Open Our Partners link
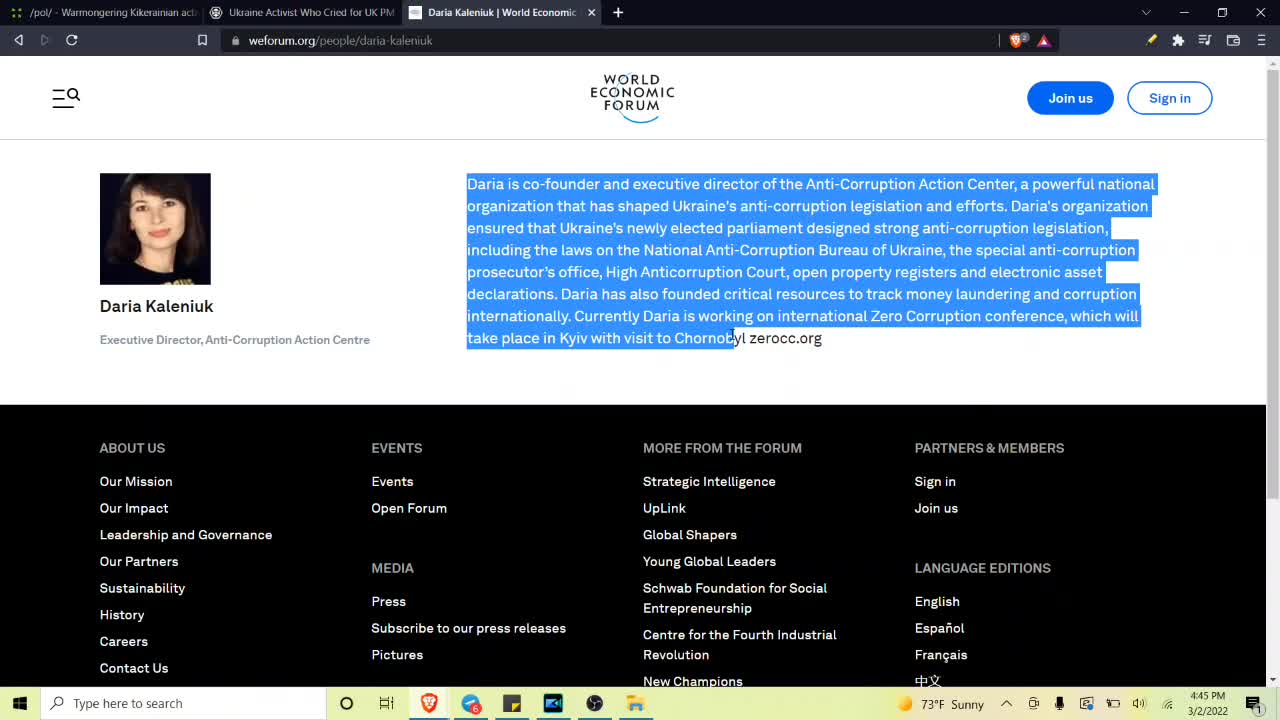Image resolution: width=1280 pixels, height=720 pixels. coord(139,562)
